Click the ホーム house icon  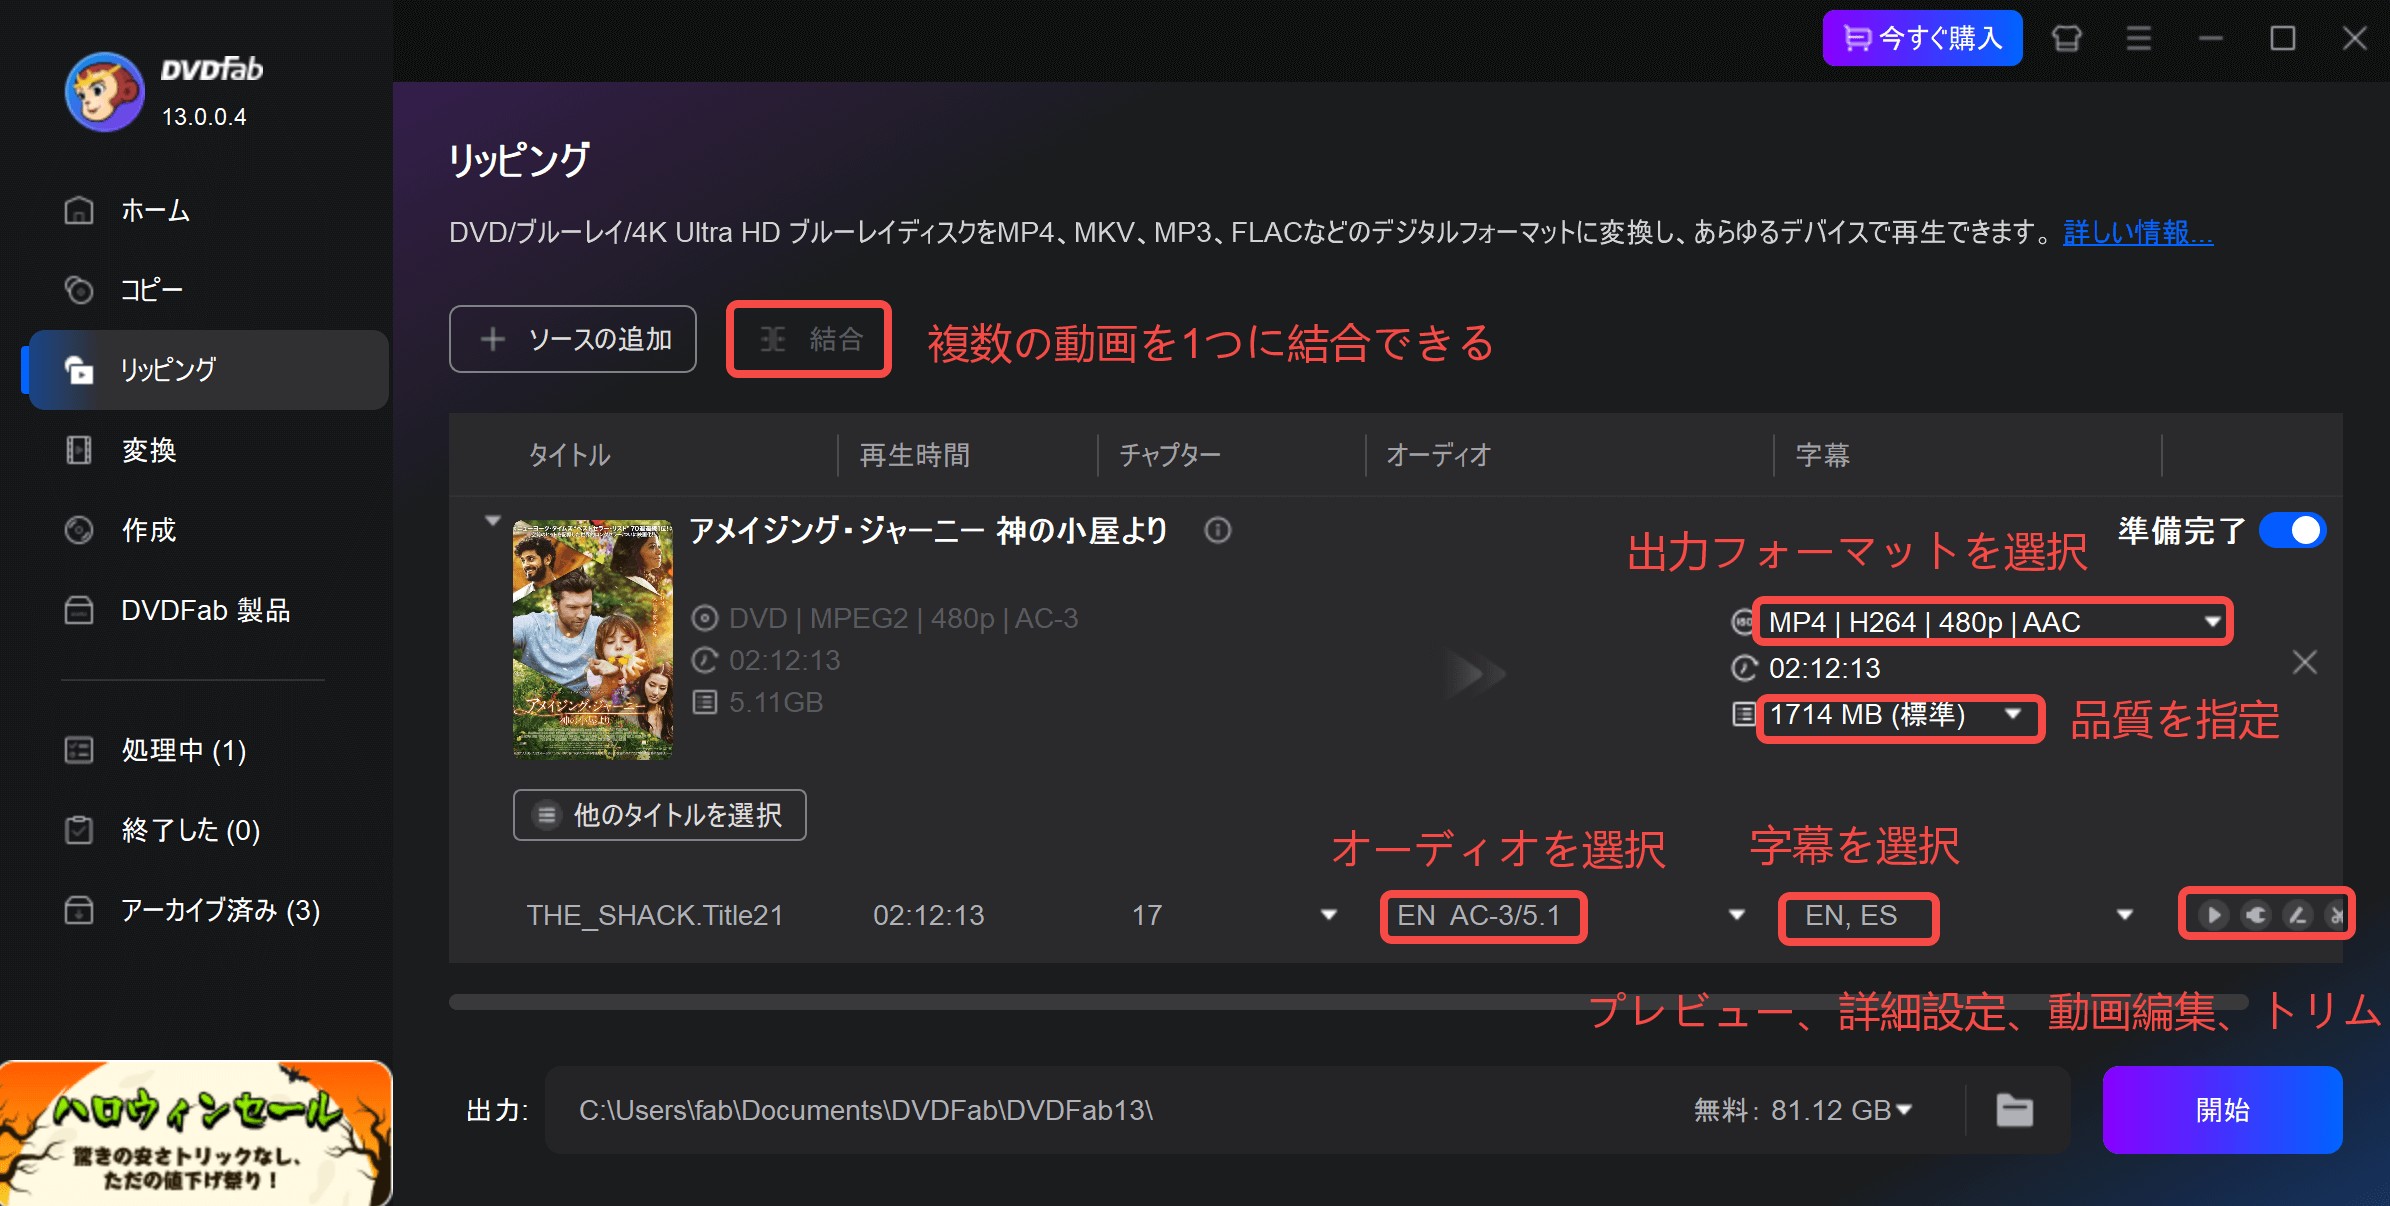pos(79,210)
